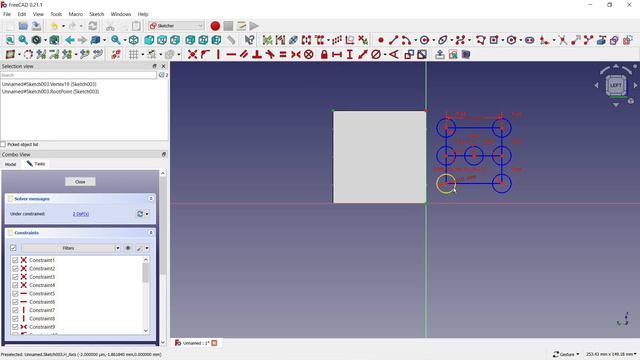The height and width of the screenshot is (360, 640).
Task: Select the Create rectangle tool
Action: point(494,40)
